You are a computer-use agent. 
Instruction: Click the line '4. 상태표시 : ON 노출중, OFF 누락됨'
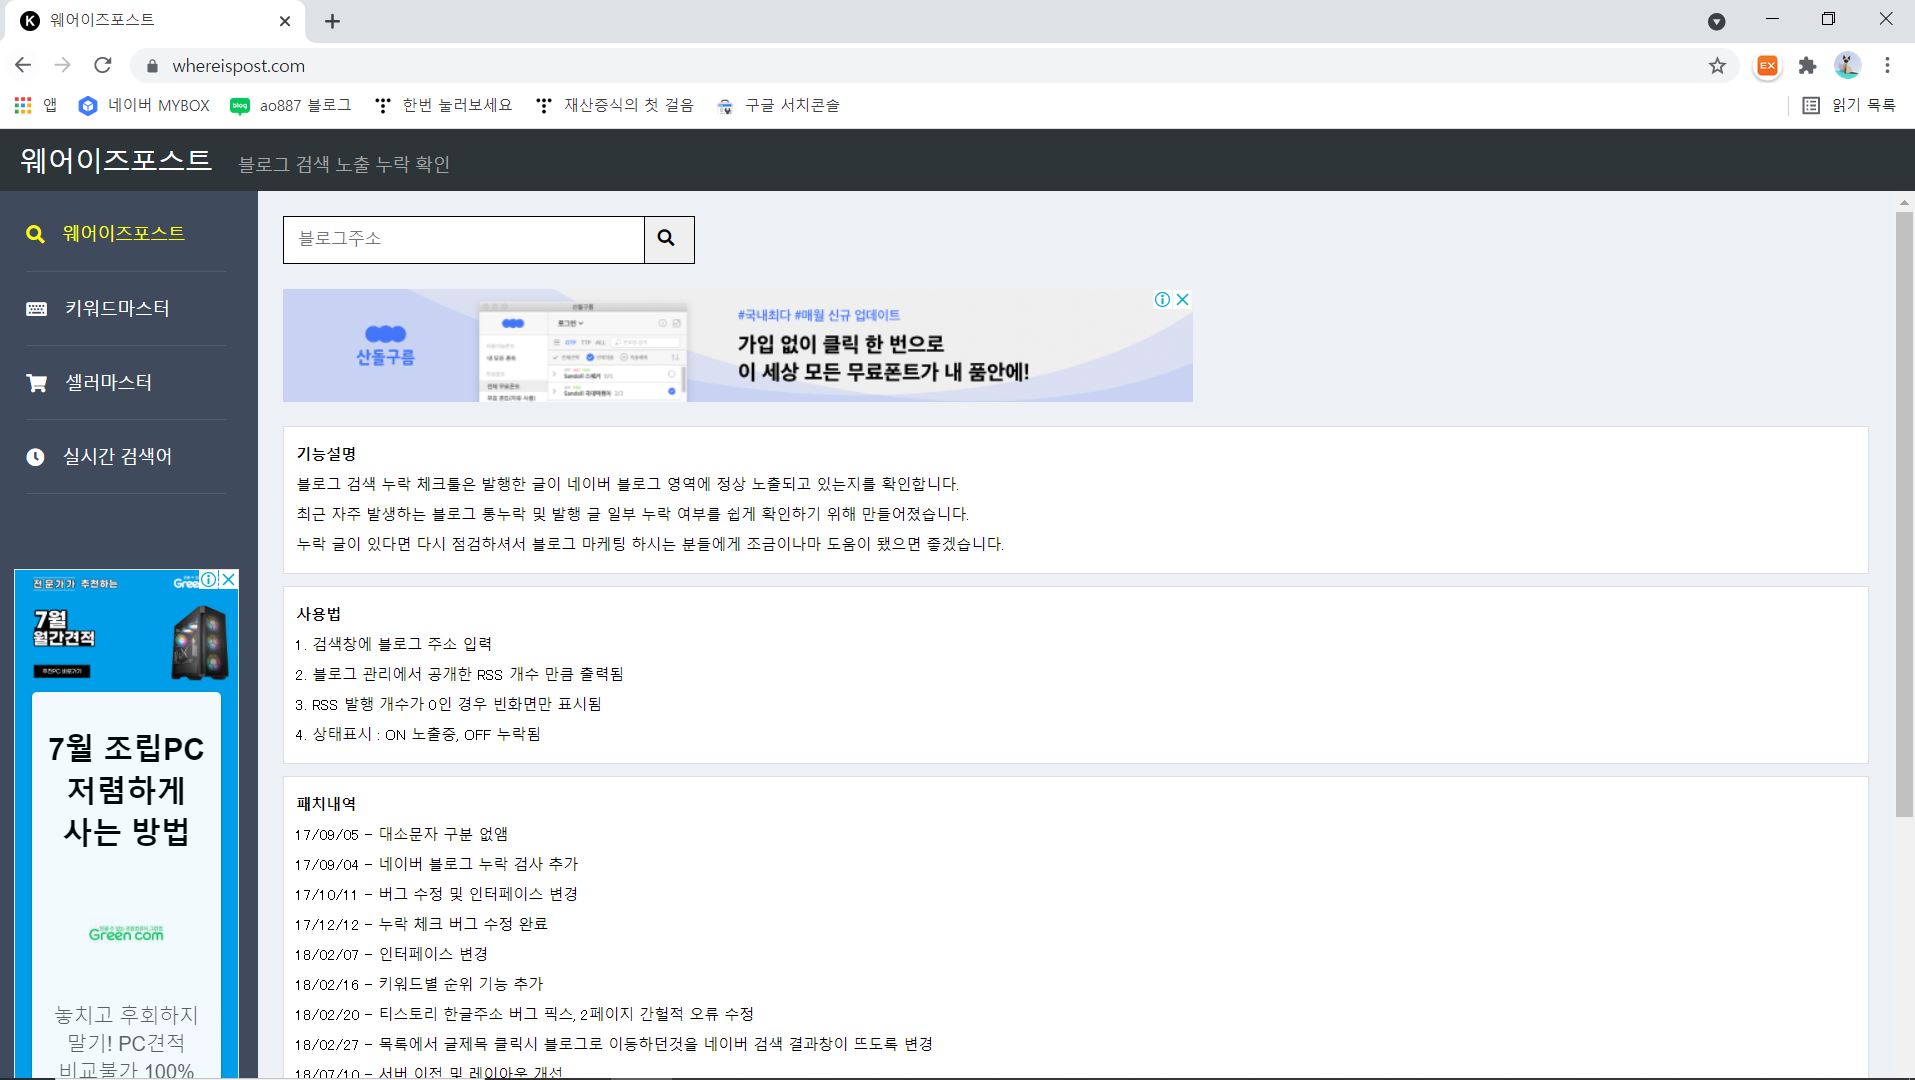[418, 734]
